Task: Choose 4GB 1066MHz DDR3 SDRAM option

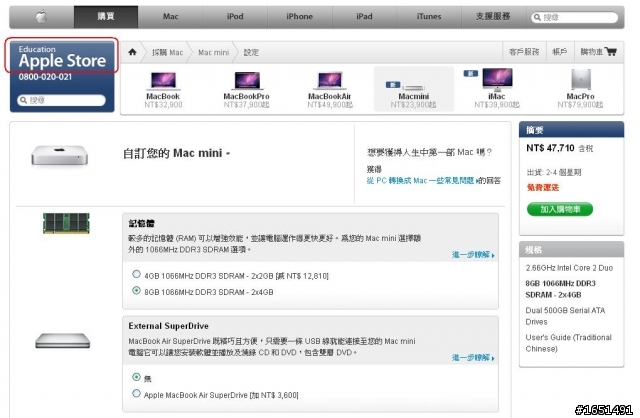Action: (136, 274)
